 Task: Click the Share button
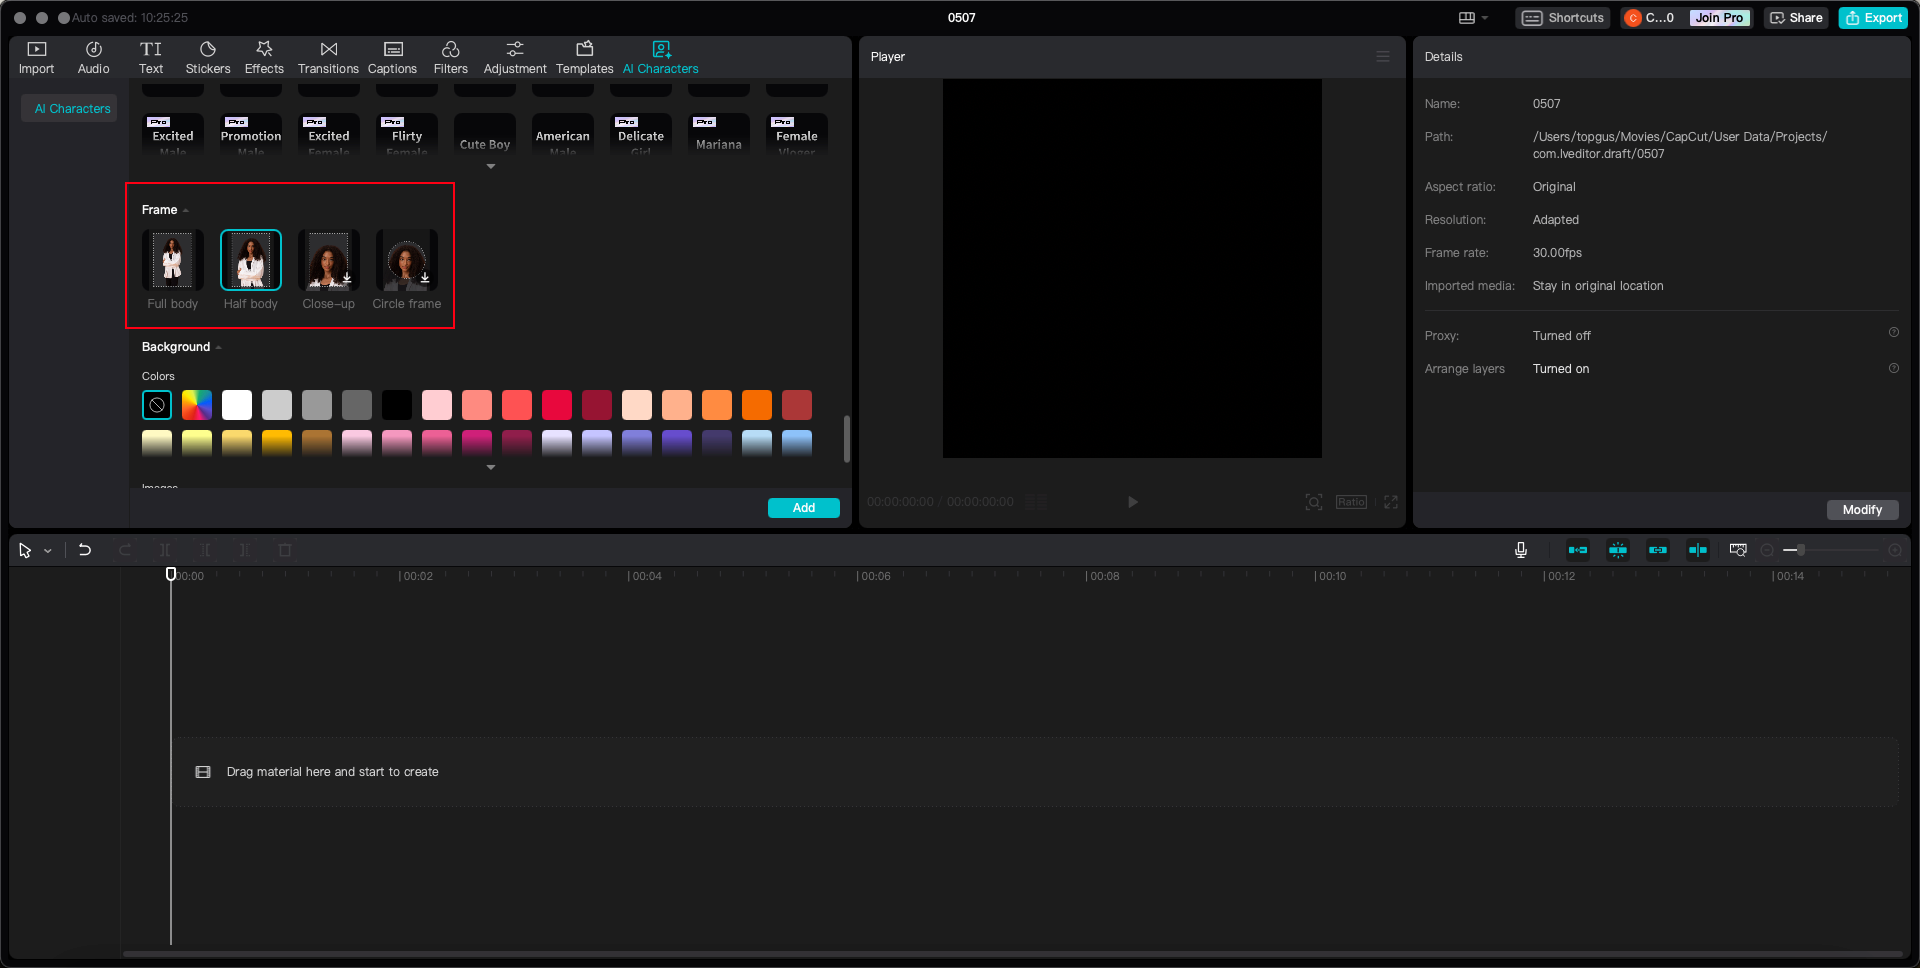1796,18
